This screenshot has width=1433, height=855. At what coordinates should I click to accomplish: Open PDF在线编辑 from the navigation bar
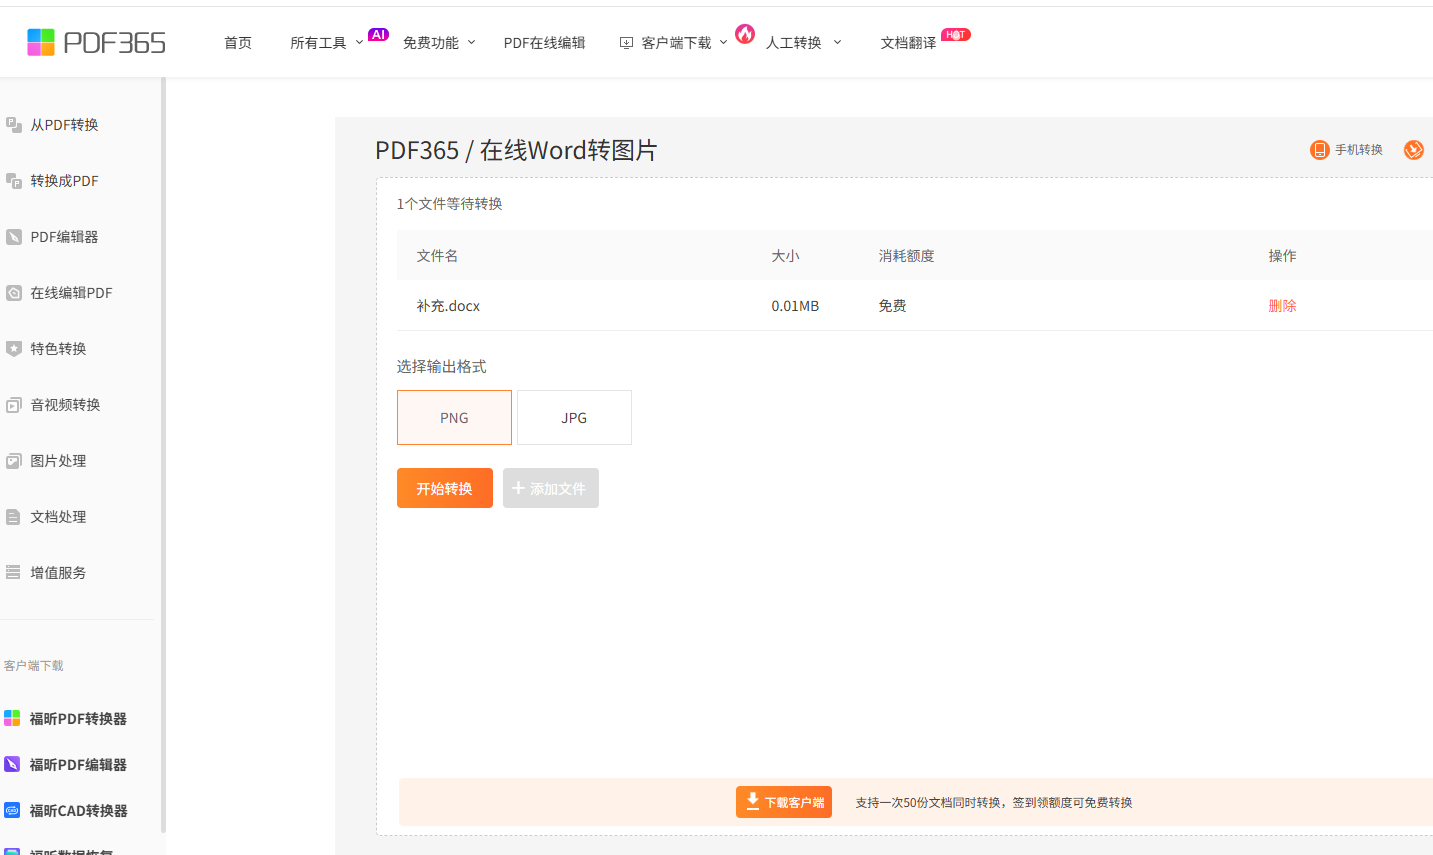pos(544,43)
